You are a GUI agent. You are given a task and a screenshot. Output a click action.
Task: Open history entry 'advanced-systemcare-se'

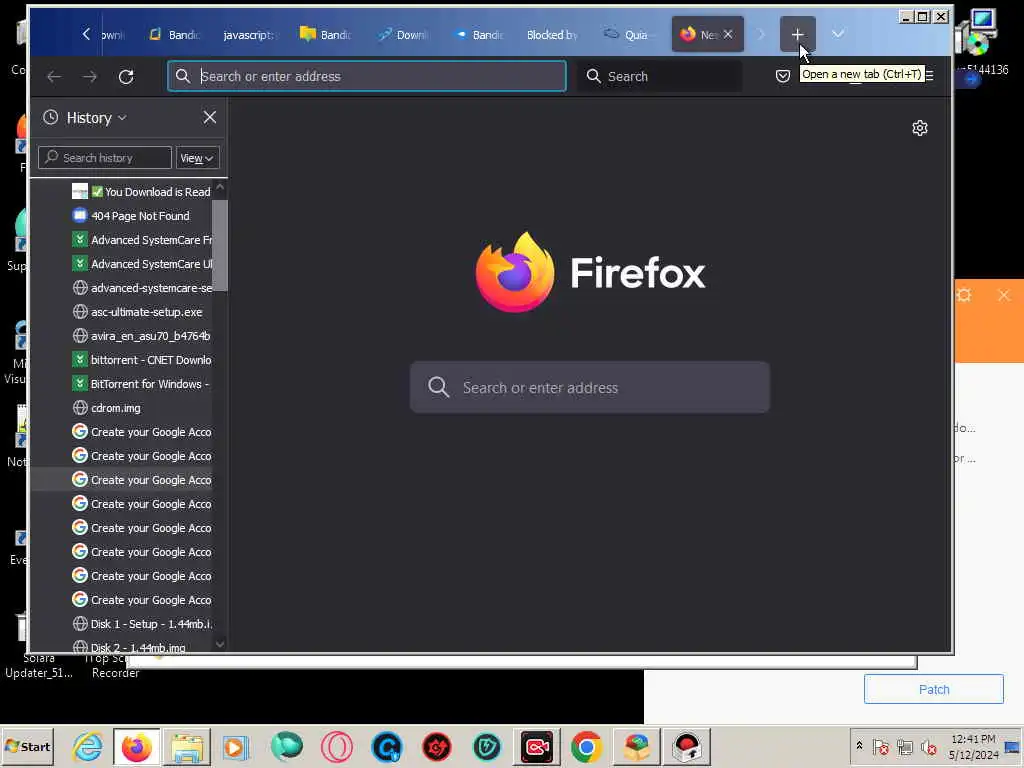click(142, 288)
